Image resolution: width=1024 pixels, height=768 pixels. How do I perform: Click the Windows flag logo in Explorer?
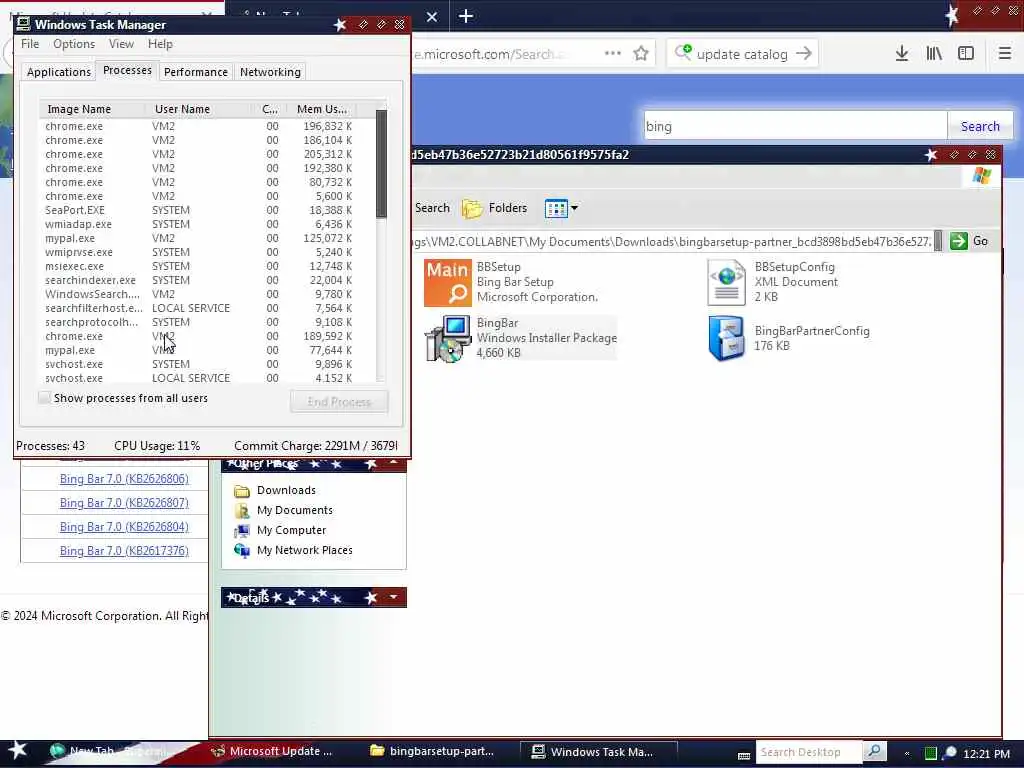[x=982, y=176]
